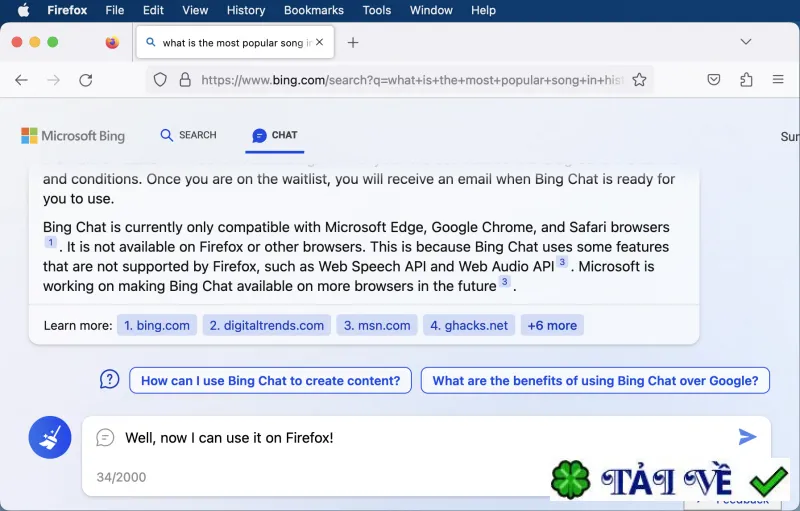Close the current browser tab
800x511 pixels.
point(319,42)
